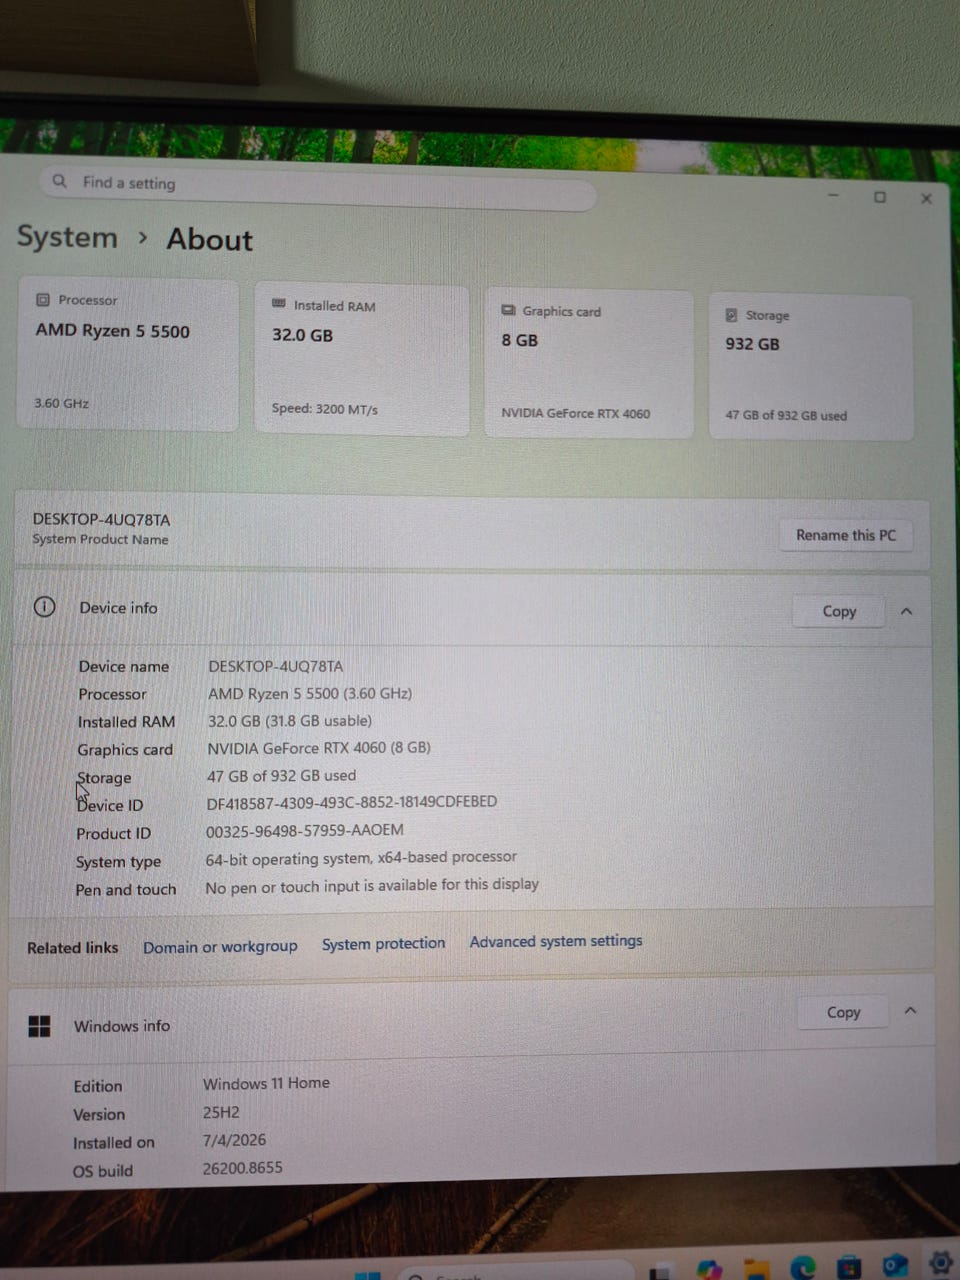Minimize the Settings window

(833, 195)
